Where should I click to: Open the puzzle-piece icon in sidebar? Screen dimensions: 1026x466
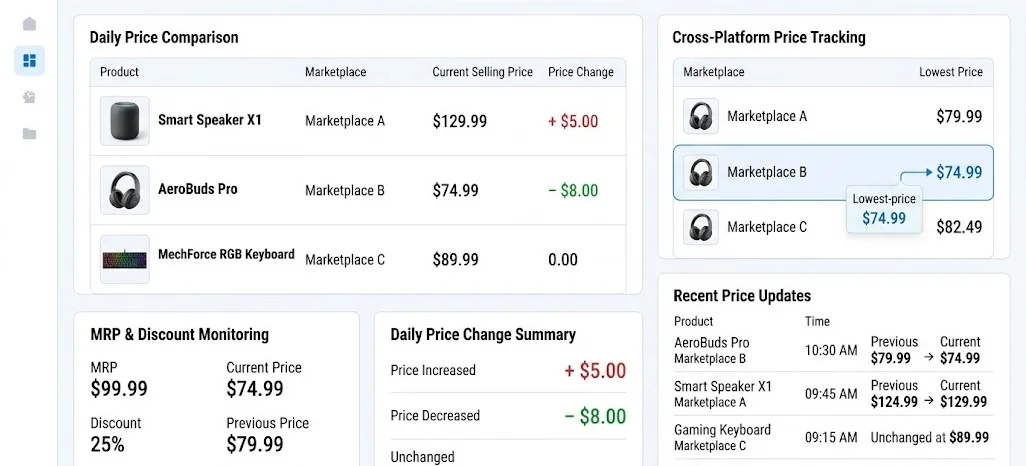(x=29, y=98)
